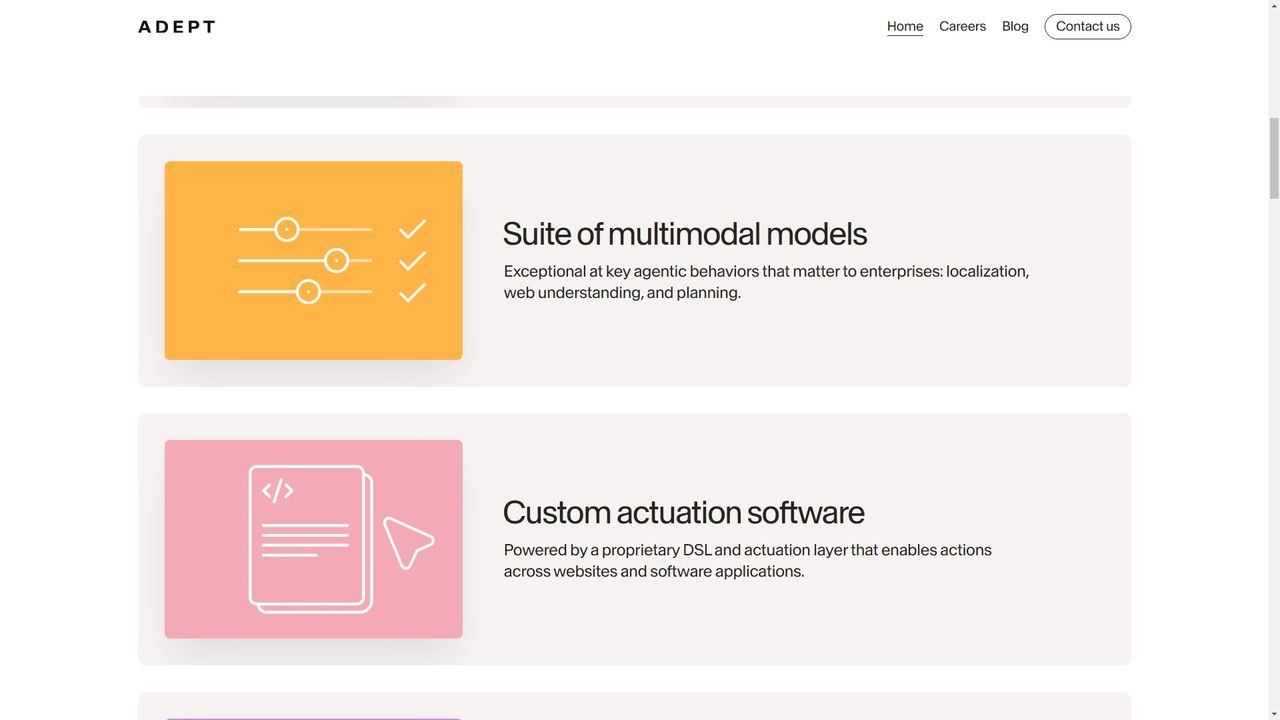Click the orange sliders illustration
This screenshot has width=1280, height=720.
coord(313,260)
